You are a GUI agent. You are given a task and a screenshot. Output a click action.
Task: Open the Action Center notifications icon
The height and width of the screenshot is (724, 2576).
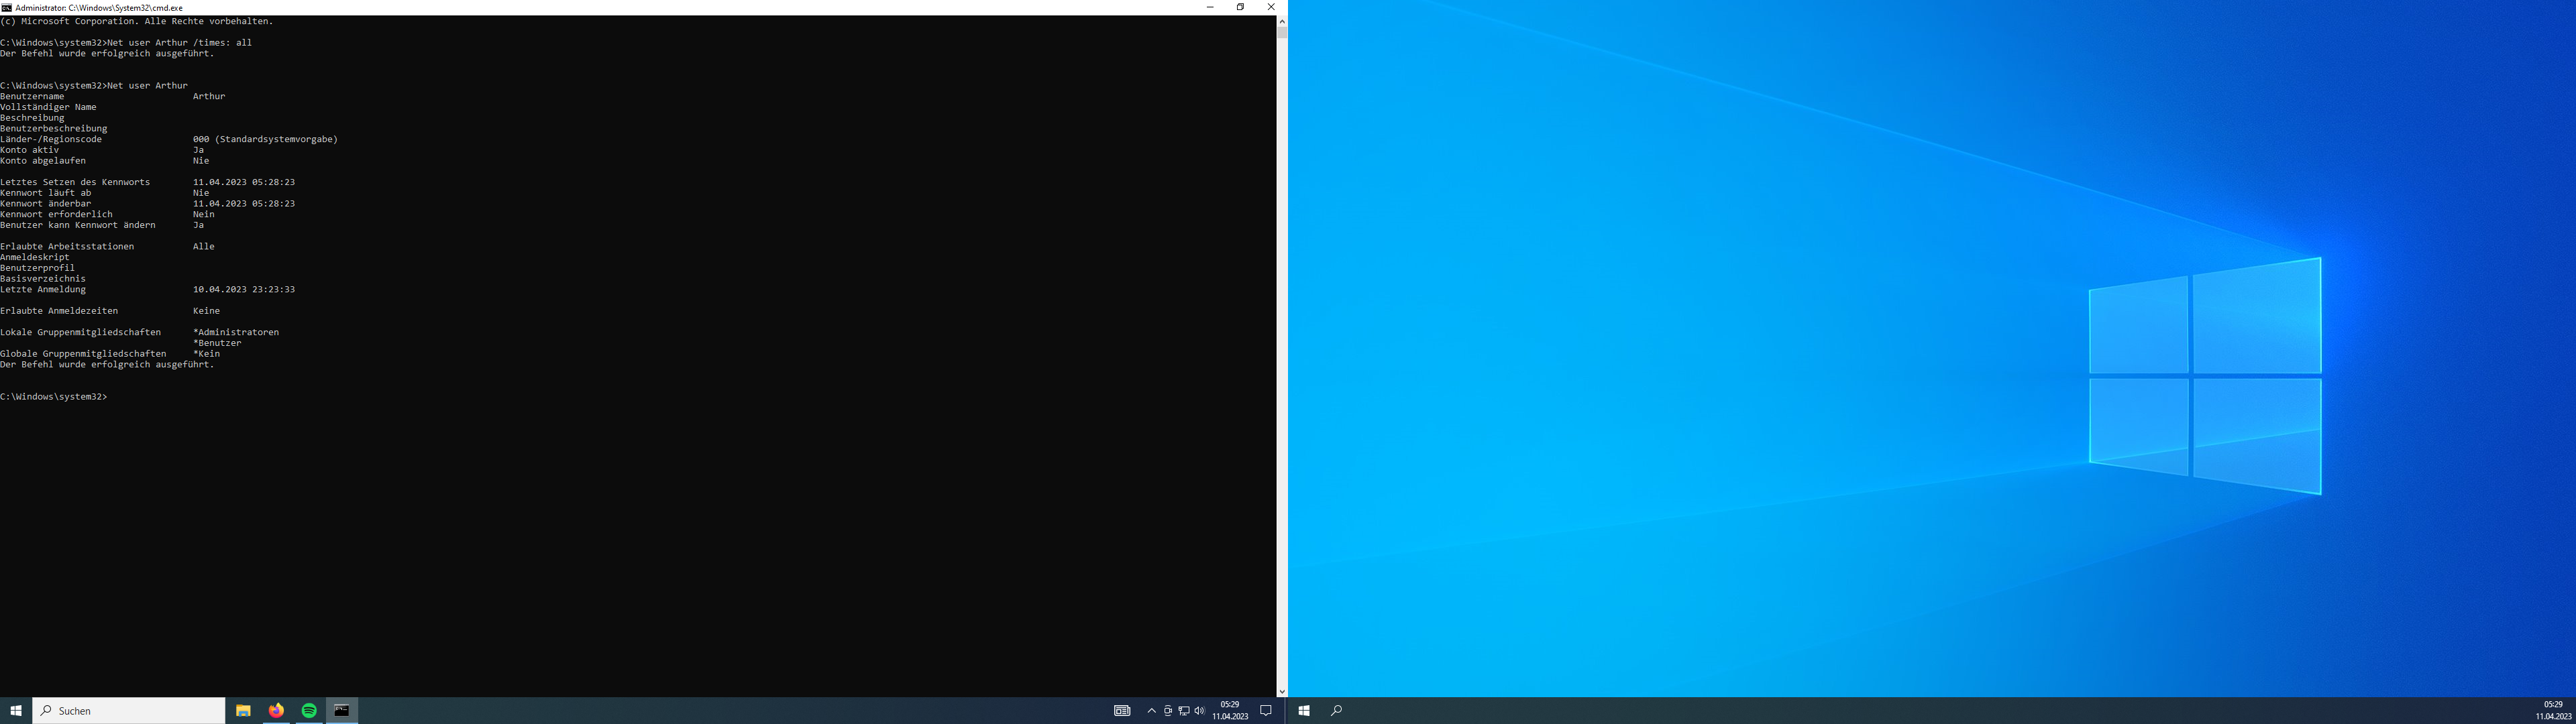point(1266,711)
